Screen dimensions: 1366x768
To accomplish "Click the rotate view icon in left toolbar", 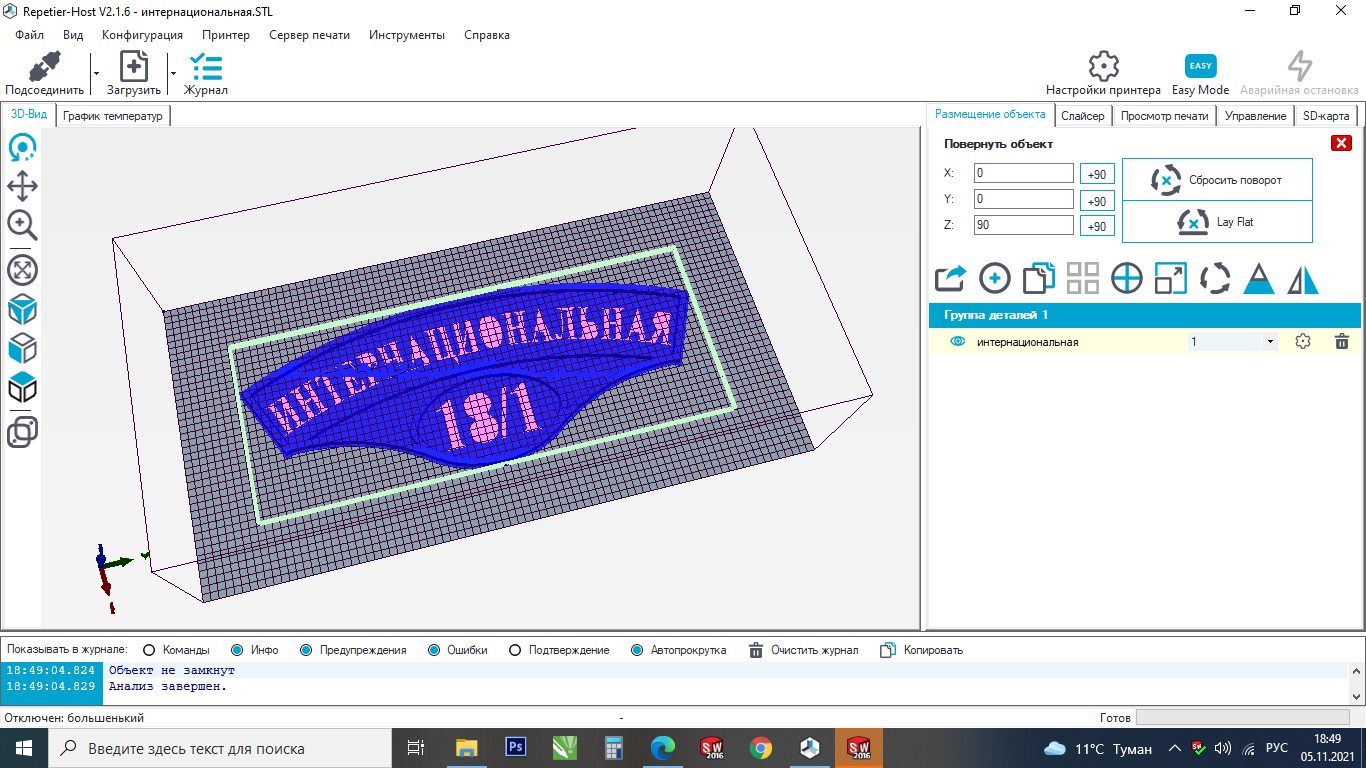I will click(x=22, y=149).
